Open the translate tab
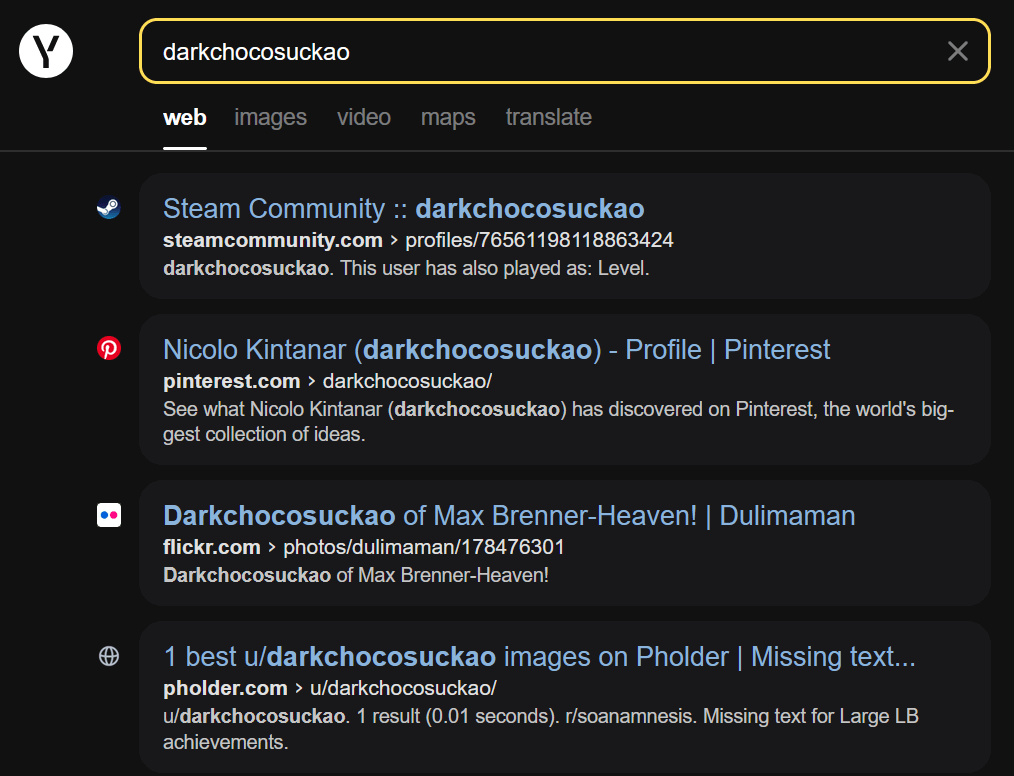Image resolution: width=1014 pixels, height=776 pixels. [x=548, y=117]
